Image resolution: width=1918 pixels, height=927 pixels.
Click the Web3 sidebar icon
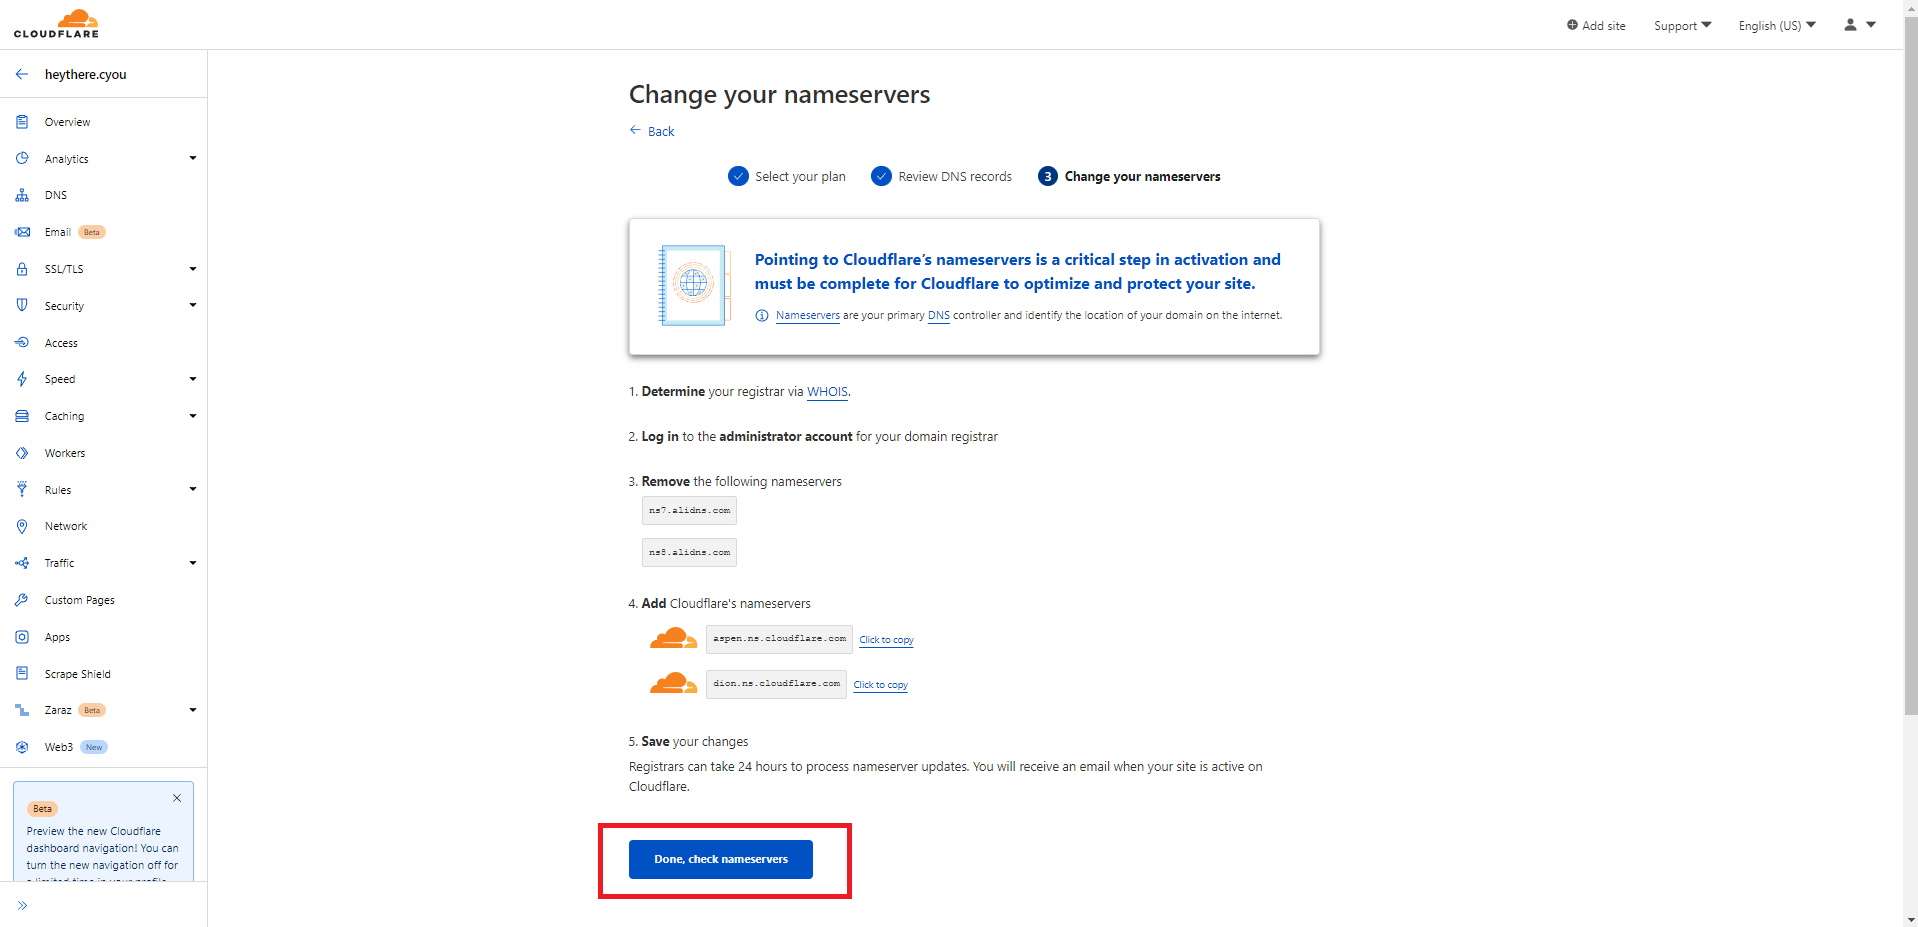[22, 747]
